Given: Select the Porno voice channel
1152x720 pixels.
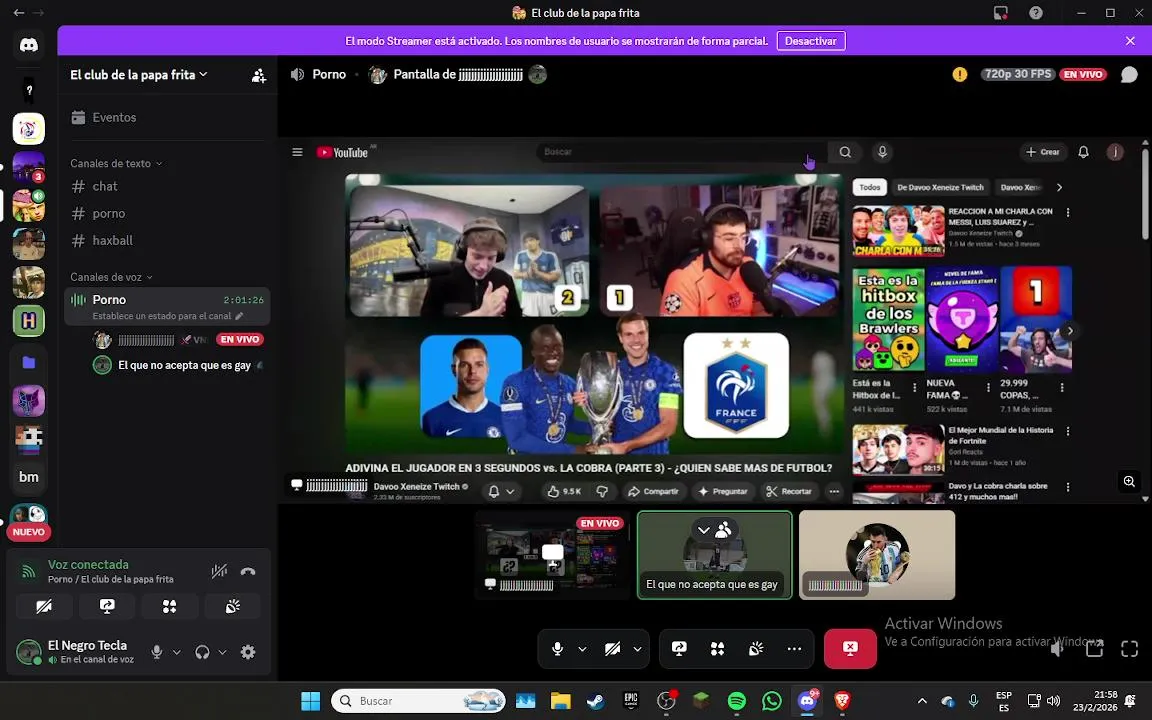Looking at the screenshot, I should [x=168, y=306].
